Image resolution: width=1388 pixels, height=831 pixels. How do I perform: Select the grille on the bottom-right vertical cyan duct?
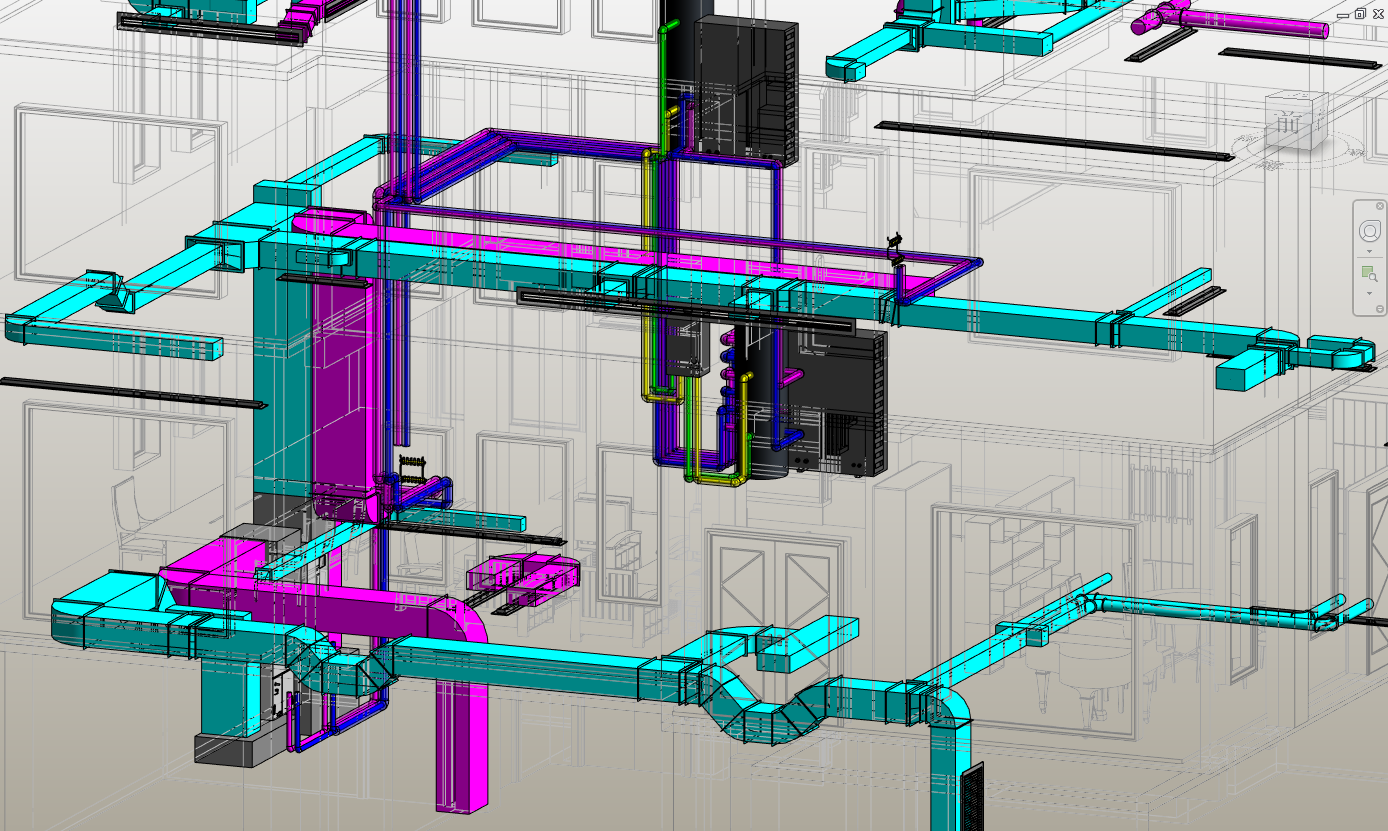coord(971,795)
